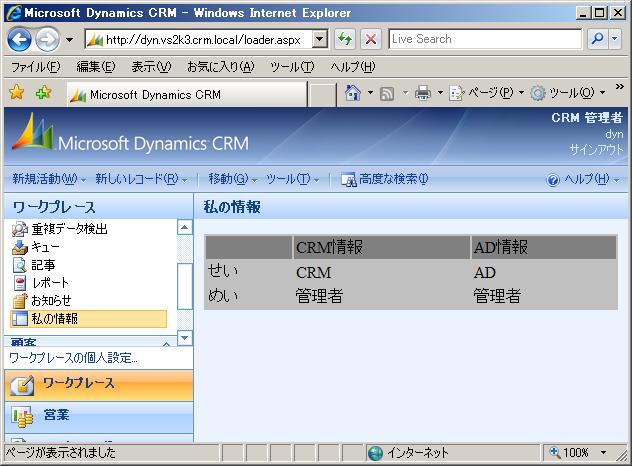632x466 pixels.
Task: Click Add to Favorites star-plus icon
Action: click(x=43, y=93)
